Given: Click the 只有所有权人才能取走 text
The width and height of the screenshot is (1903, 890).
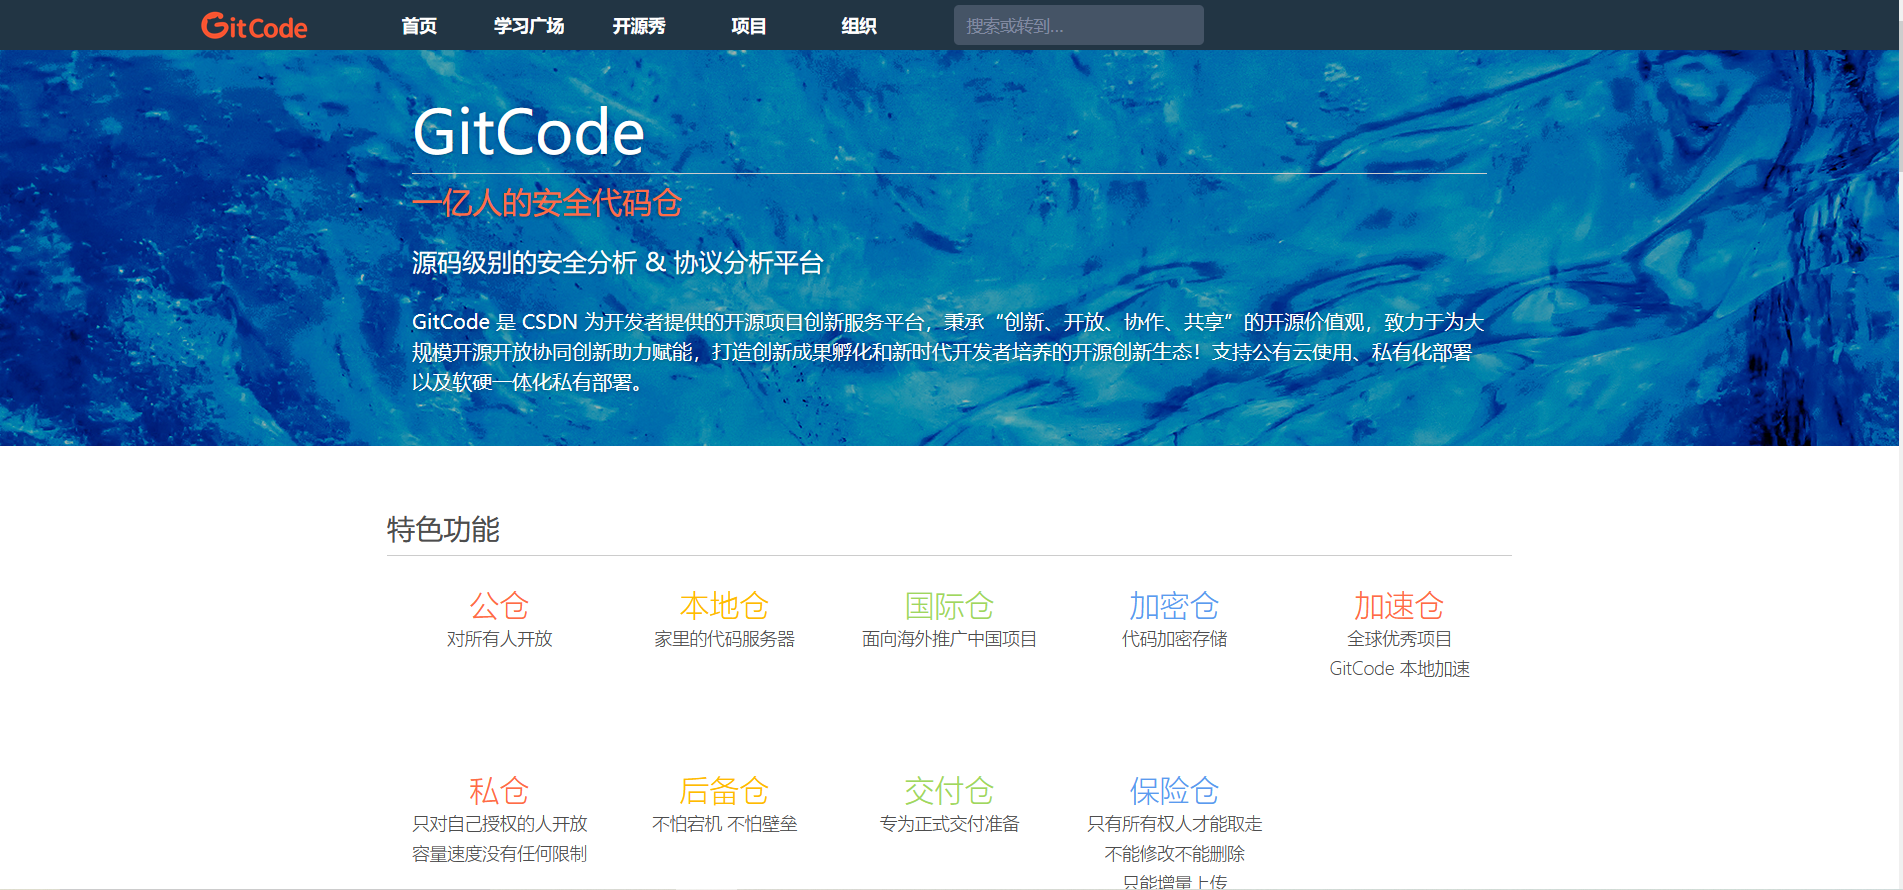Looking at the screenshot, I should pyautogui.click(x=1174, y=824).
